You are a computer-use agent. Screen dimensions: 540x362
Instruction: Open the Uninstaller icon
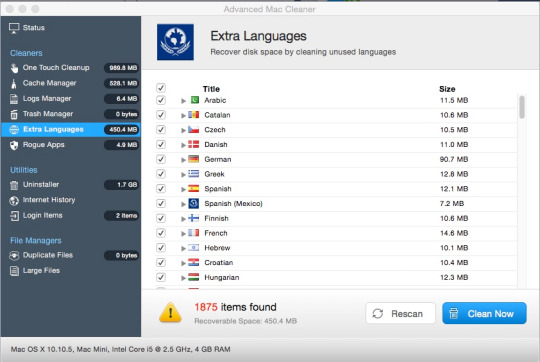pyautogui.click(x=14, y=185)
